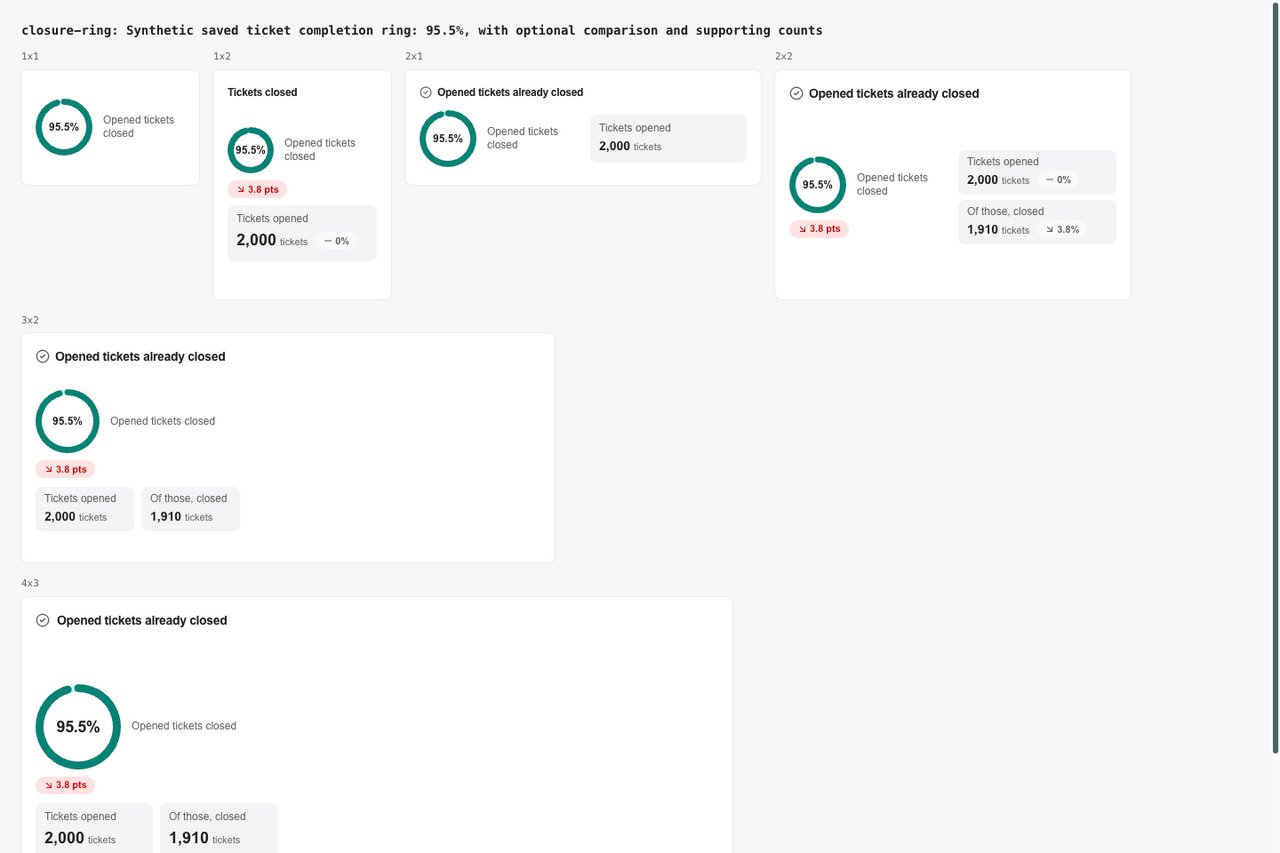Click the '2x1' size label
The width and height of the screenshot is (1280, 853).
pos(414,56)
